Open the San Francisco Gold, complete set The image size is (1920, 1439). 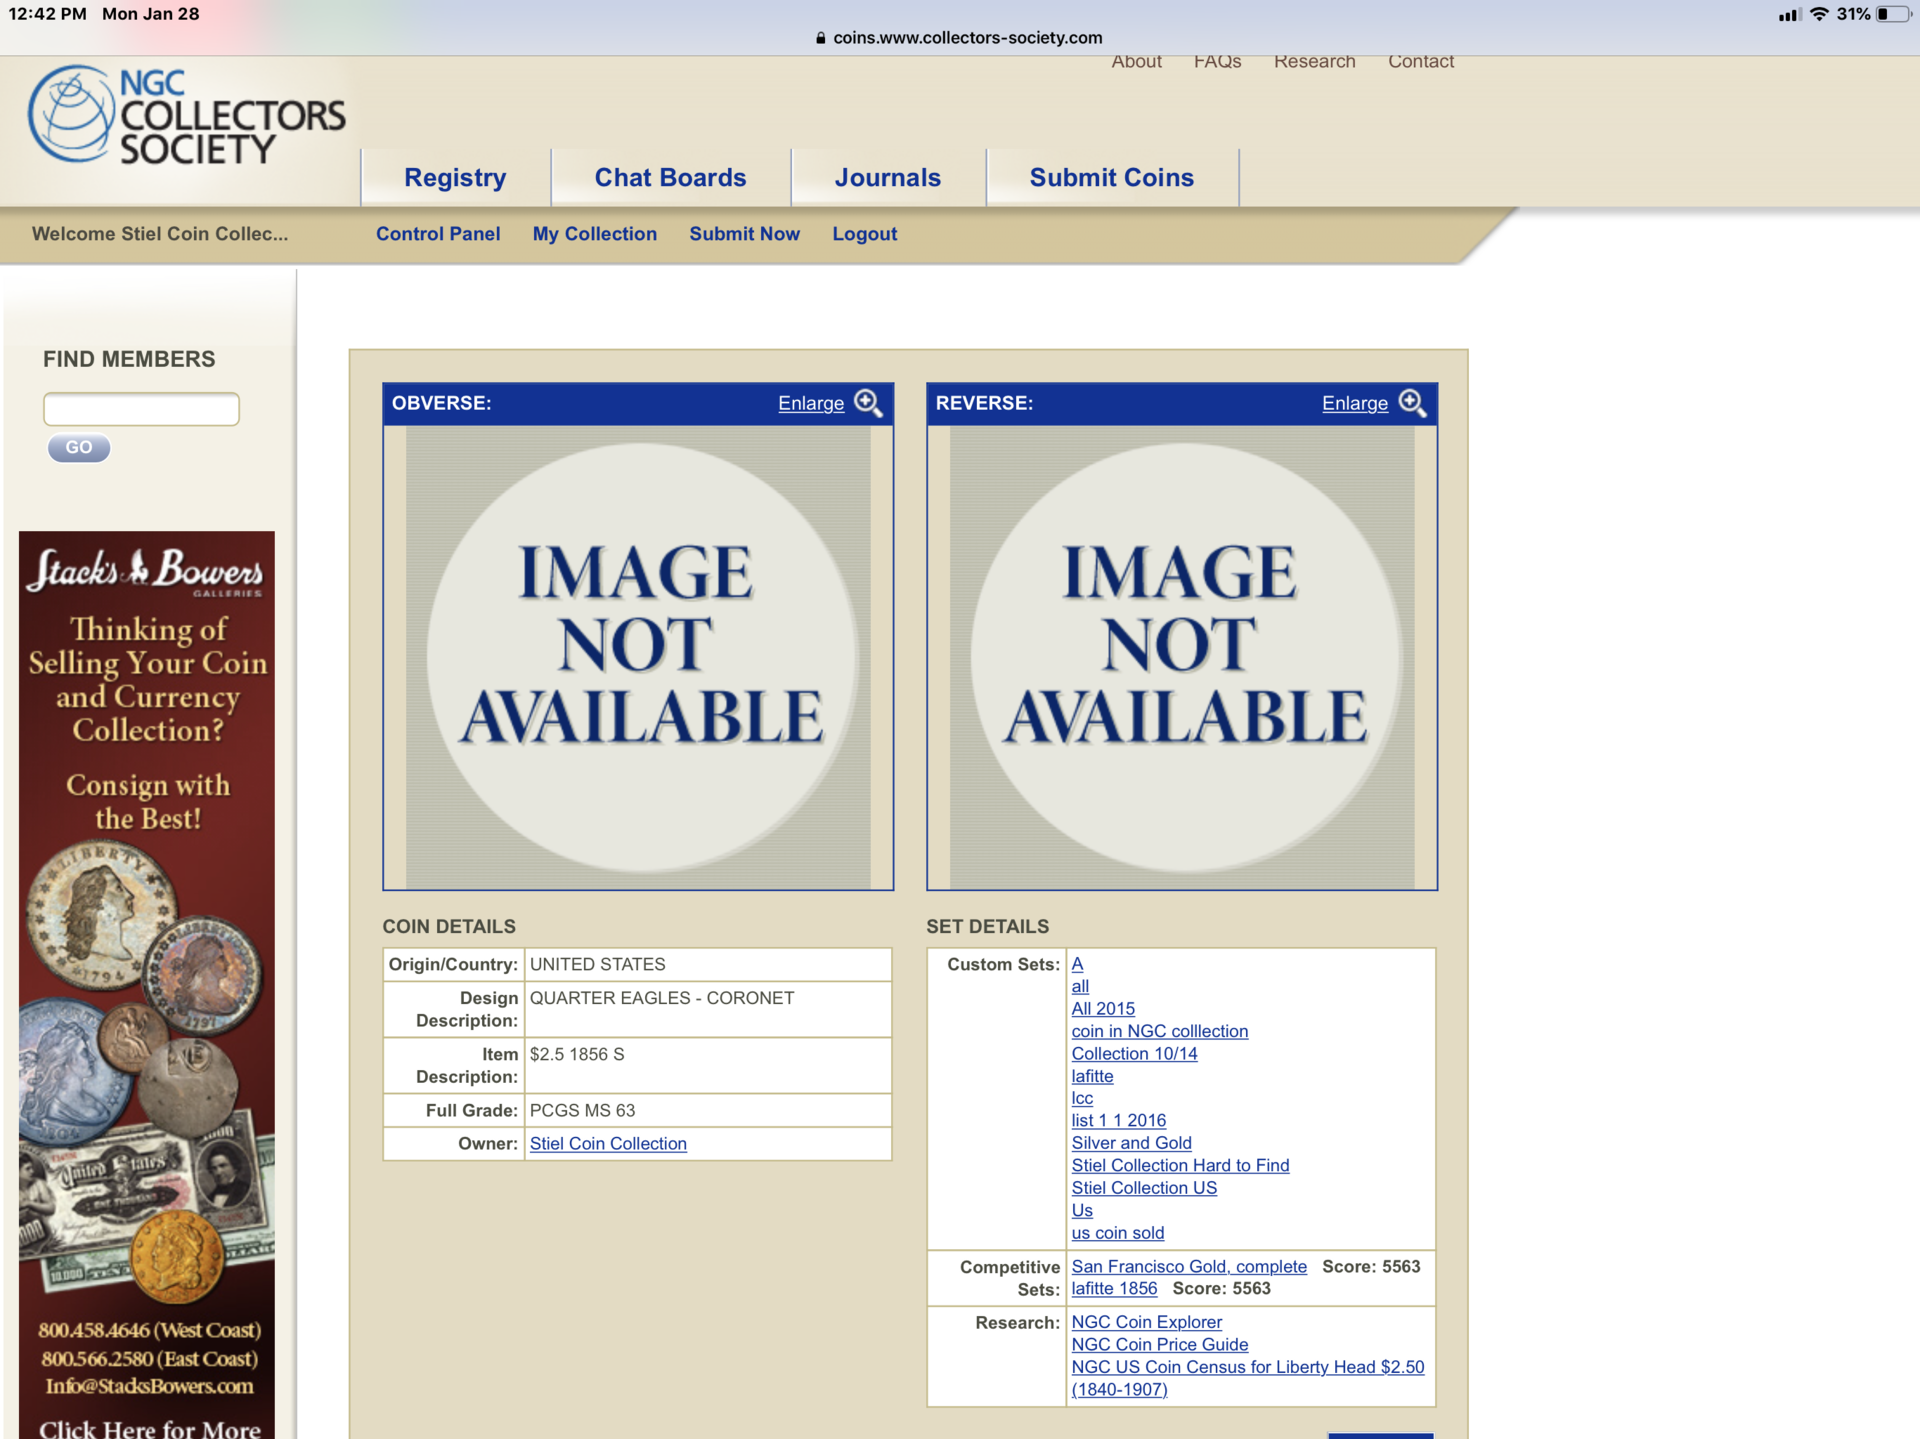1188,1267
